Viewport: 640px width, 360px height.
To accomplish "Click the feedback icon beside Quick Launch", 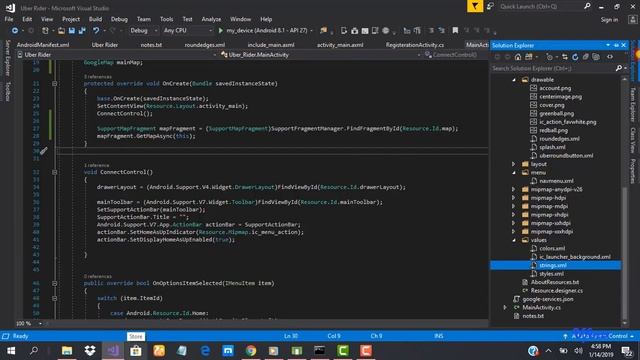I will 490,6.
